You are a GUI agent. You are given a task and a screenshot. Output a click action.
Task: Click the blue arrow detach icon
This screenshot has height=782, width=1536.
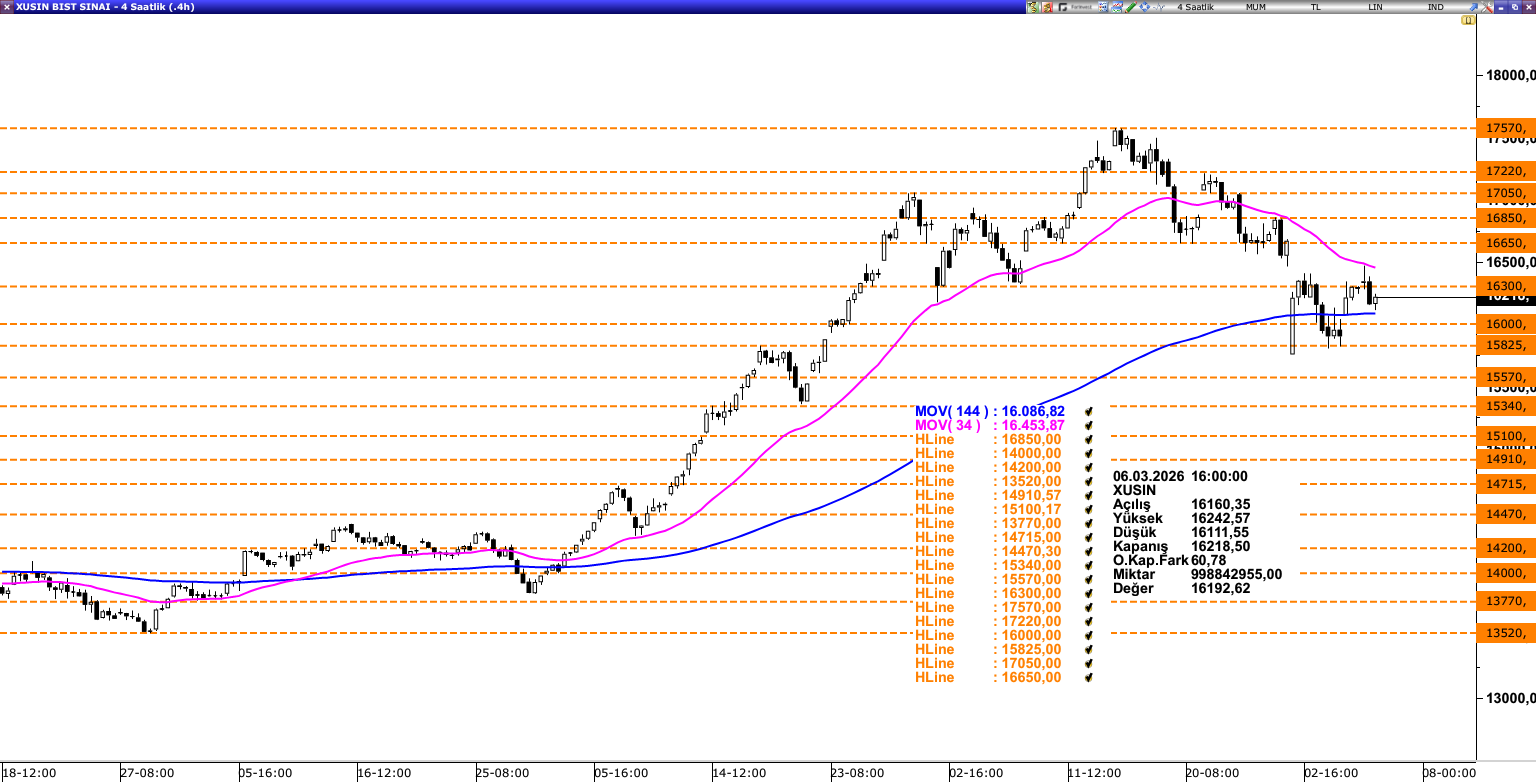pos(1473,7)
